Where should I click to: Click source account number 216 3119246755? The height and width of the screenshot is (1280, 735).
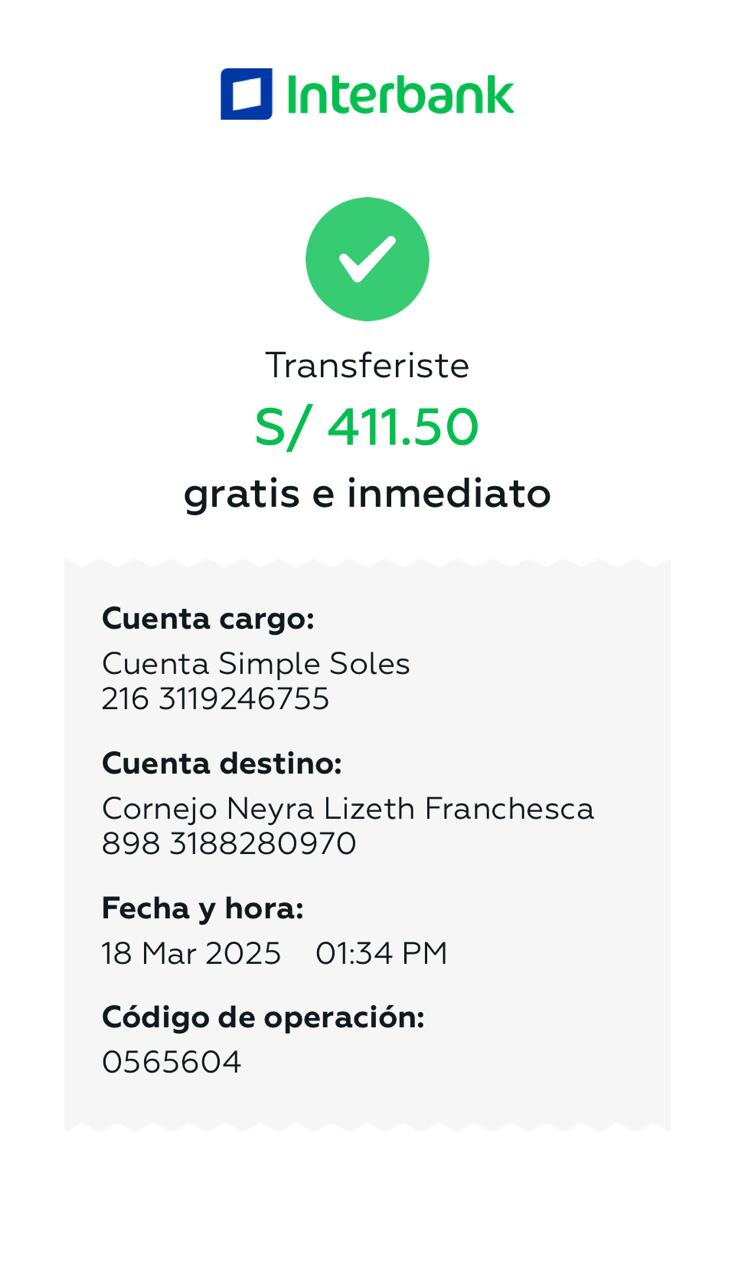(215, 699)
